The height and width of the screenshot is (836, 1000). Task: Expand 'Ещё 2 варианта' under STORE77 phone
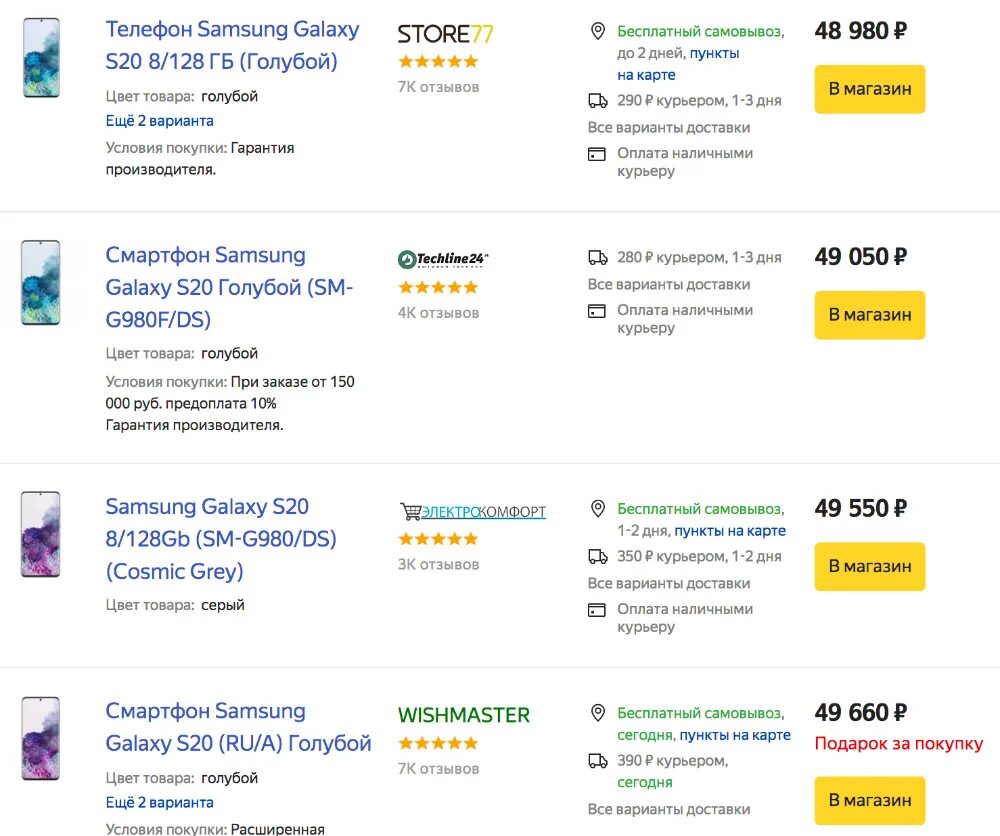click(159, 121)
